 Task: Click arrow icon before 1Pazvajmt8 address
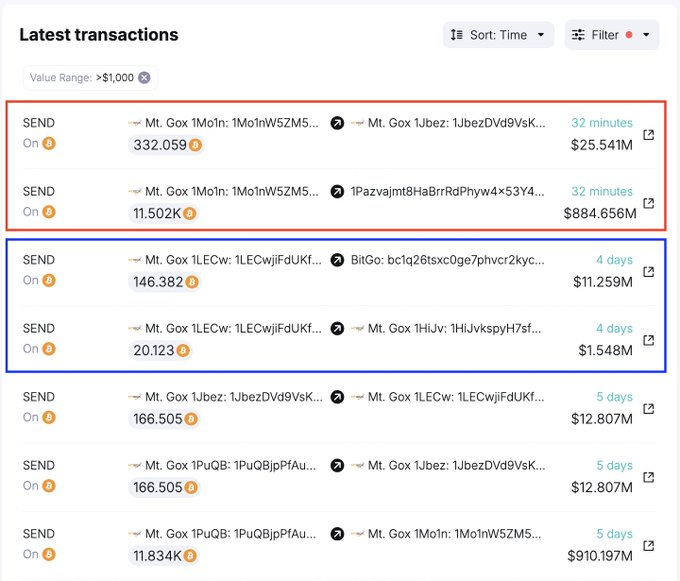(x=337, y=191)
